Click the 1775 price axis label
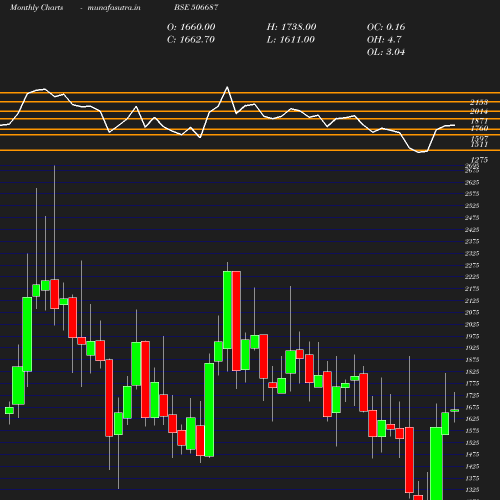 [x=472, y=383]
